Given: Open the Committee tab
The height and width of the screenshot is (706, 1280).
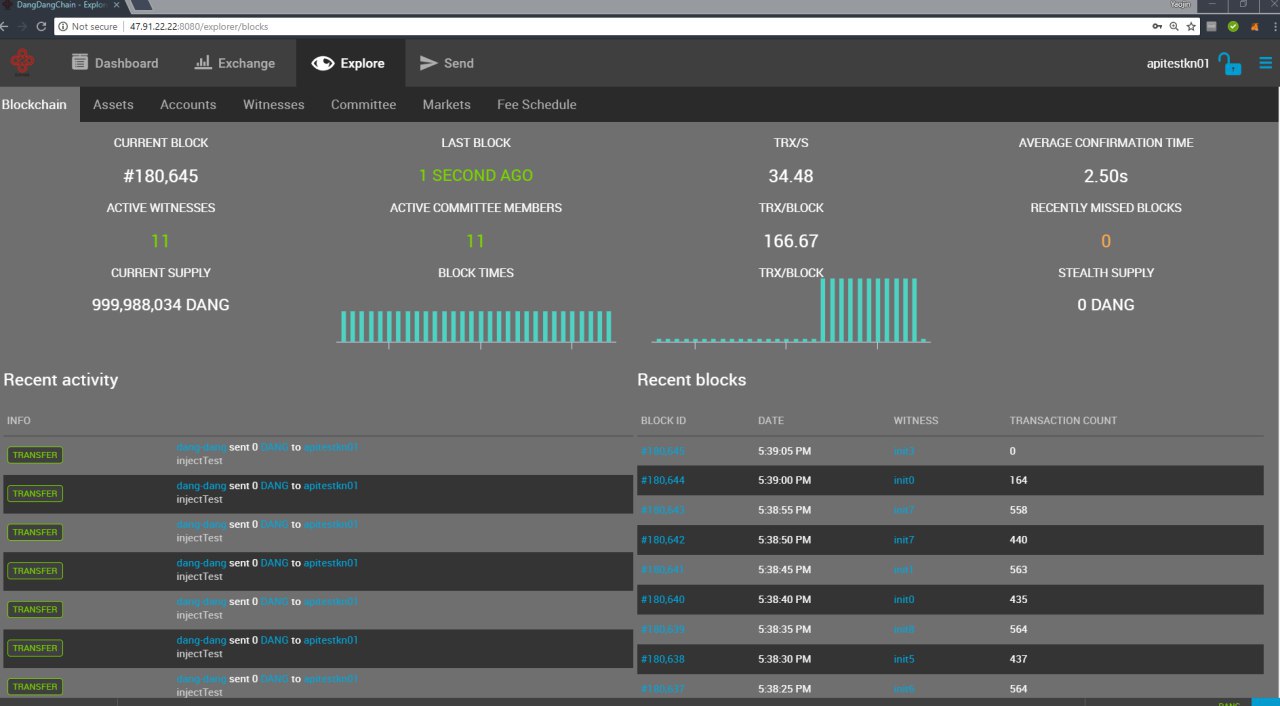Looking at the screenshot, I should click(x=363, y=105).
